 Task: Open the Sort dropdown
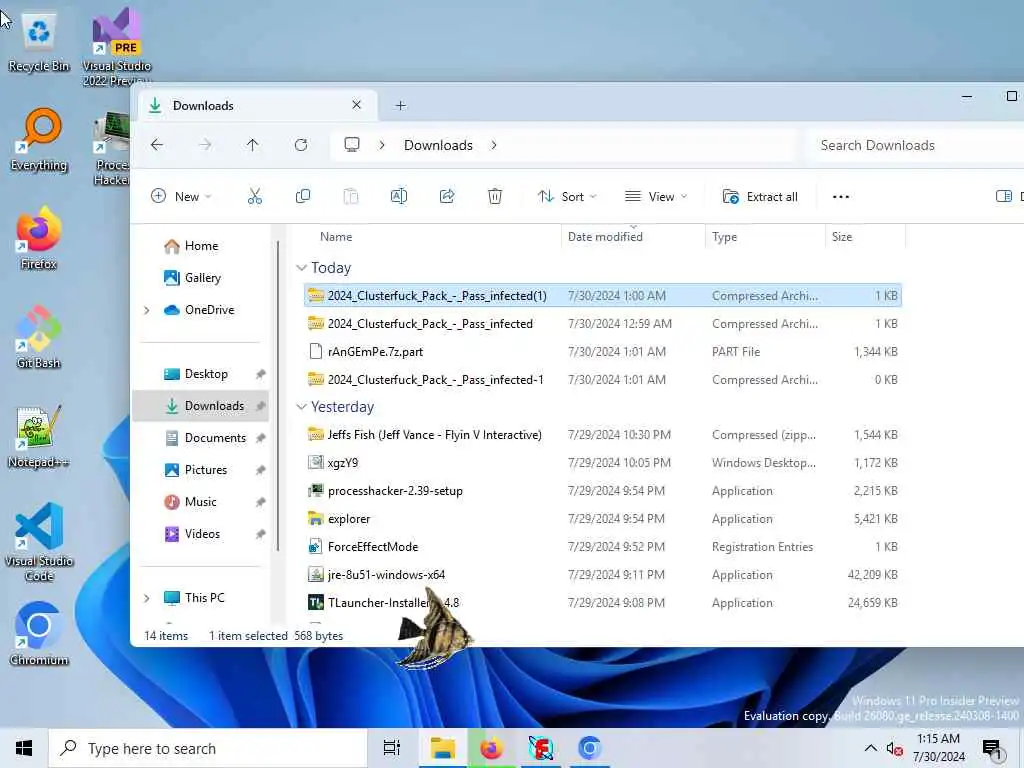pos(566,196)
